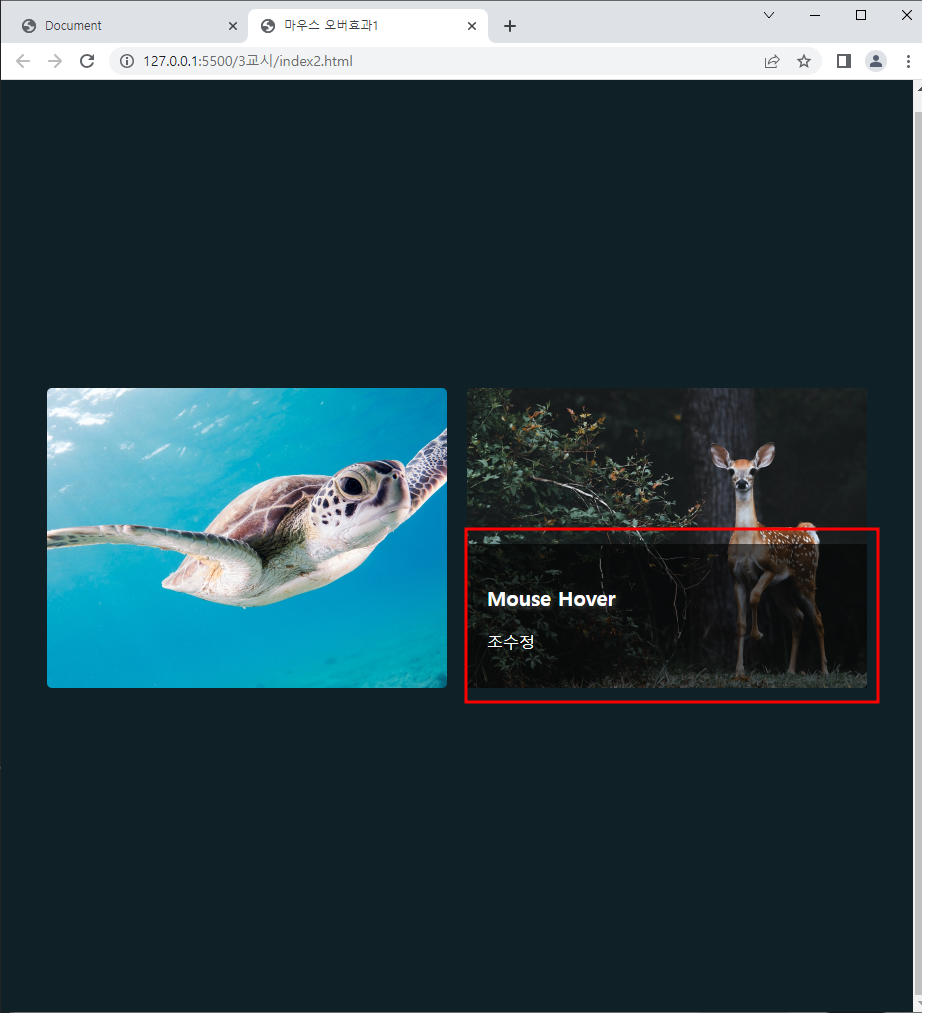Open a new tab
931x1013 pixels.
pyautogui.click(x=510, y=26)
